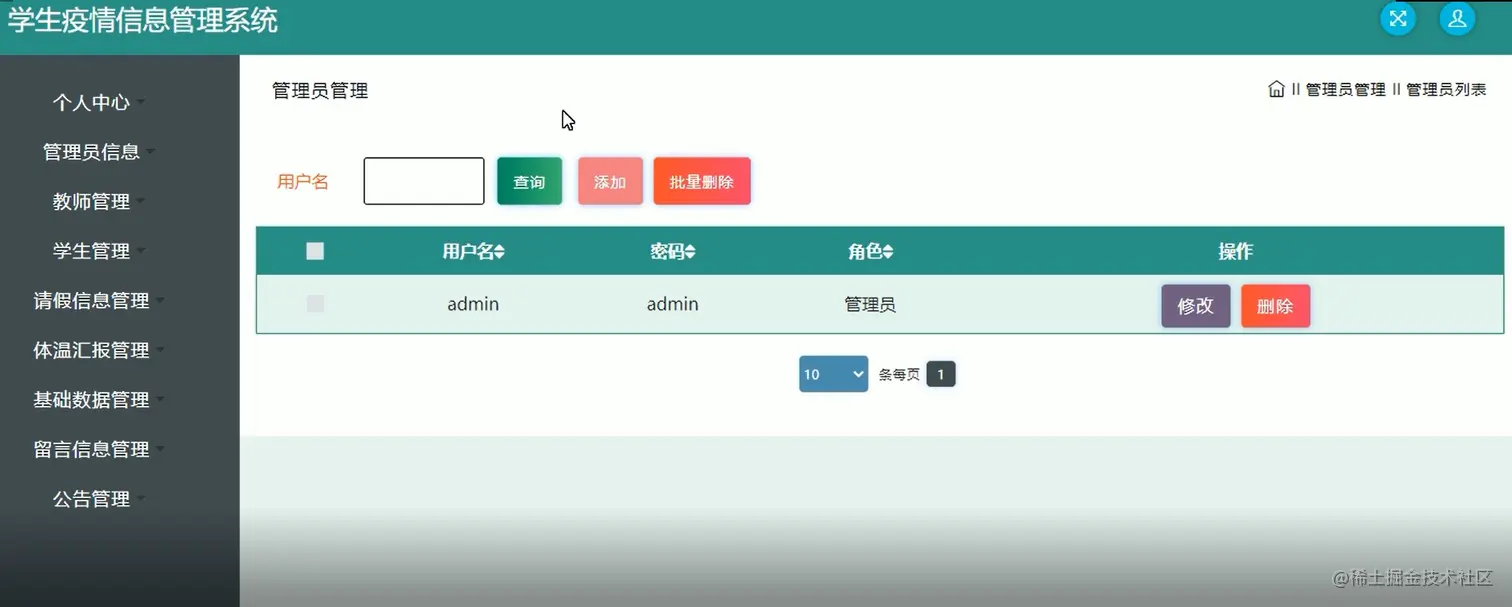1512x607 pixels.
Task: Click the 查询 search button
Action: coord(528,181)
